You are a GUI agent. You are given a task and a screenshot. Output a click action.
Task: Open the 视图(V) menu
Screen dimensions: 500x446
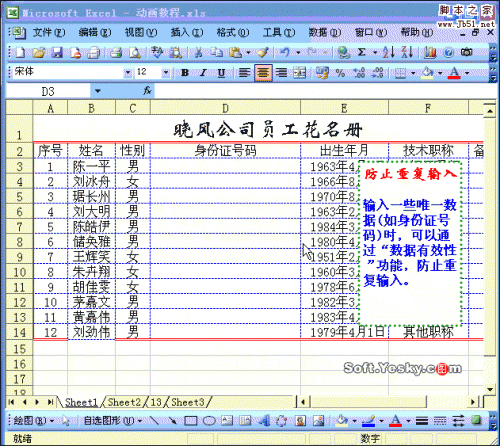tap(141, 32)
